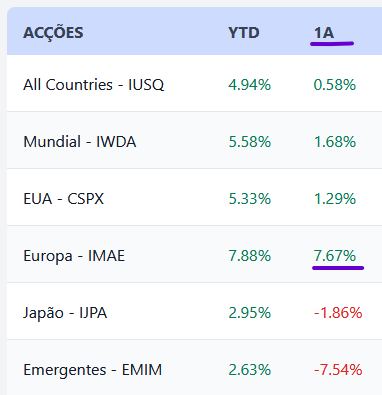382x395 pixels.
Task: Select the Japão - IJPA entry
Action: pos(65,313)
